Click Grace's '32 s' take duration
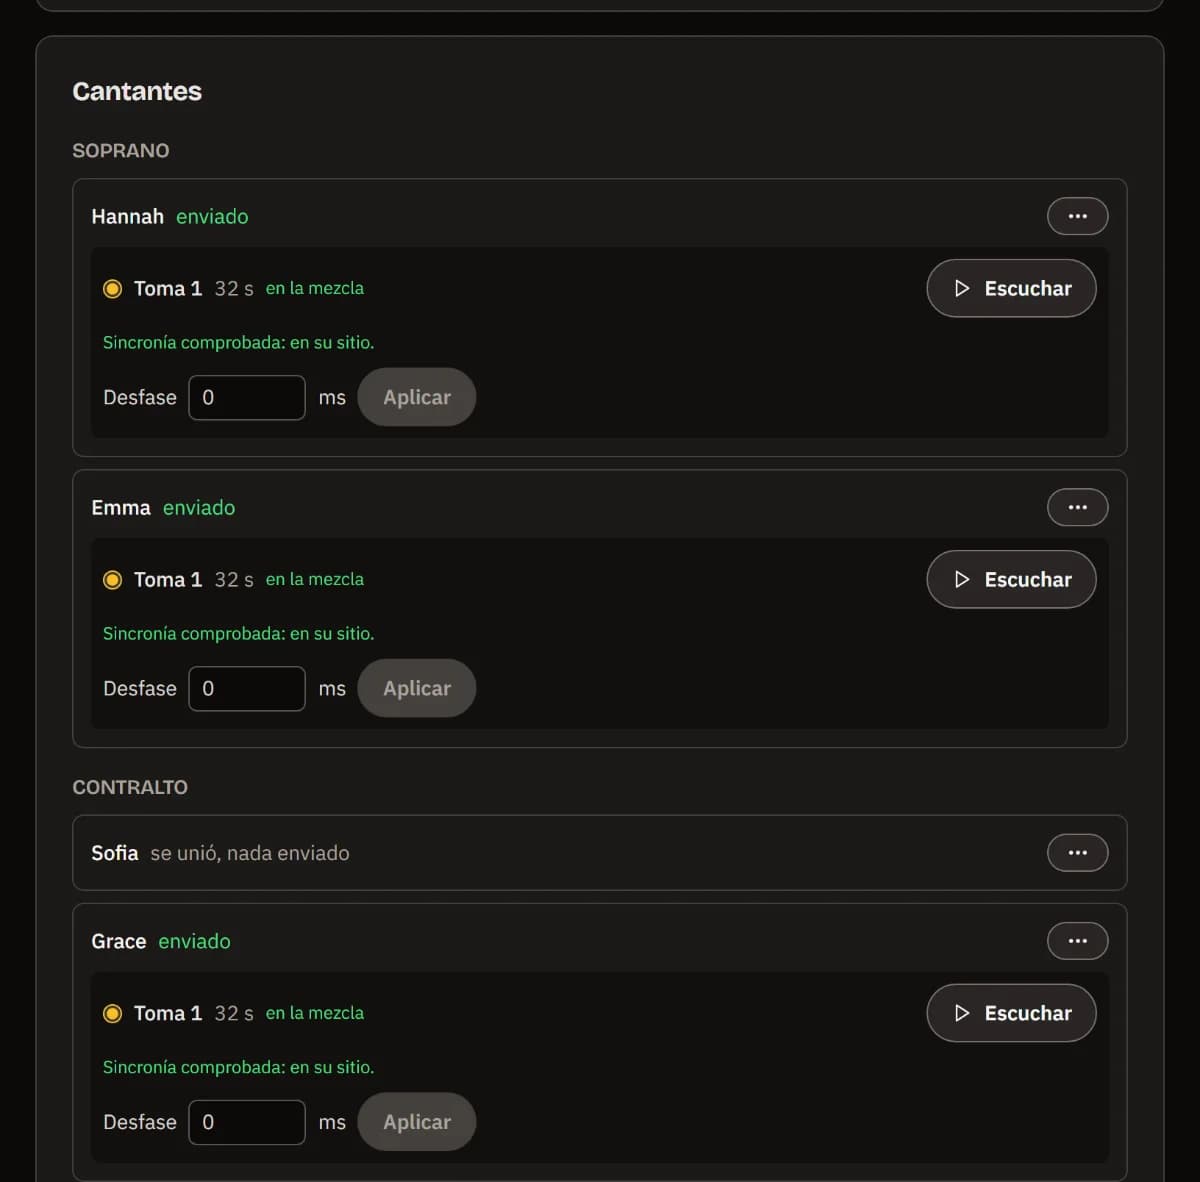This screenshot has width=1200, height=1182. pyautogui.click(x=234, y=1013)
